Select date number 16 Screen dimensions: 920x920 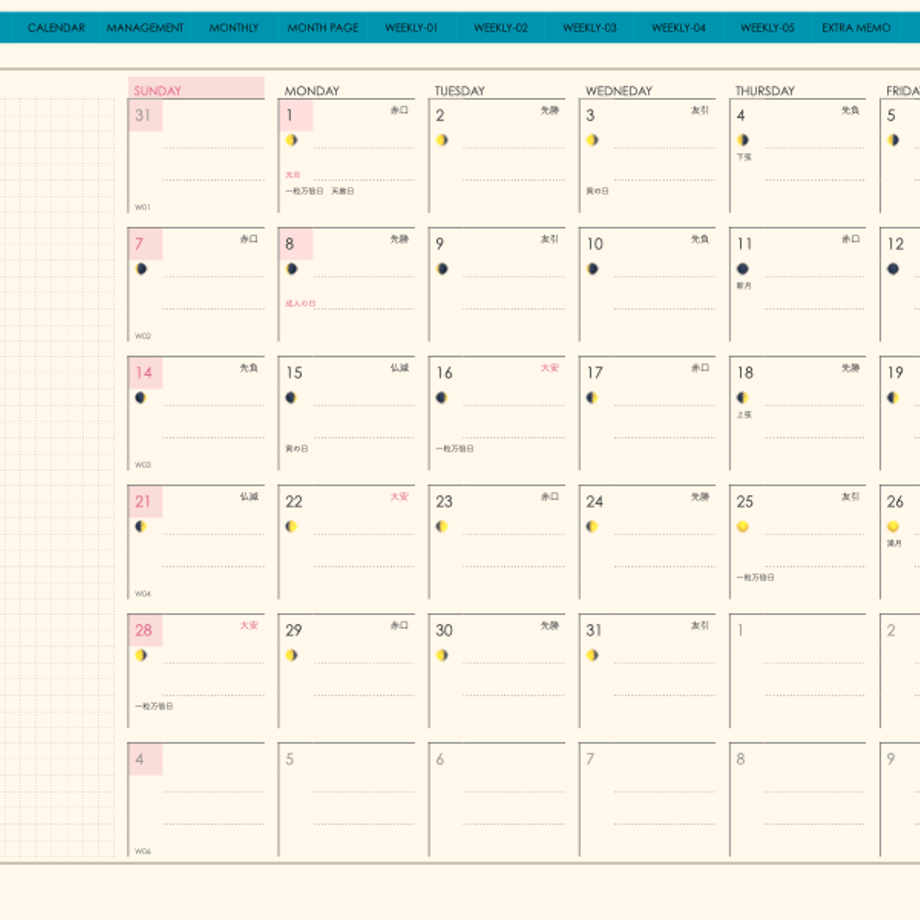point(444,373)
